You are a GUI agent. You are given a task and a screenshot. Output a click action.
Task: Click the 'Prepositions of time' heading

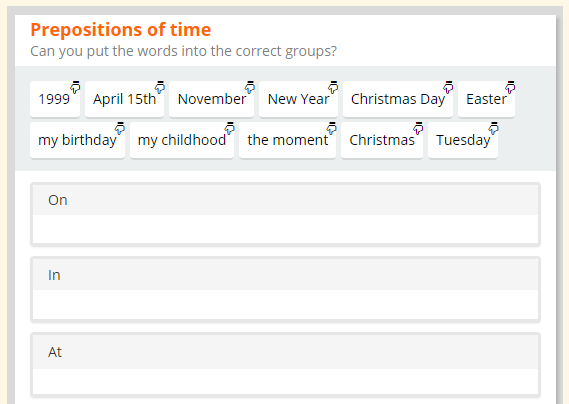pyautogui.click(x=120, y=30)
